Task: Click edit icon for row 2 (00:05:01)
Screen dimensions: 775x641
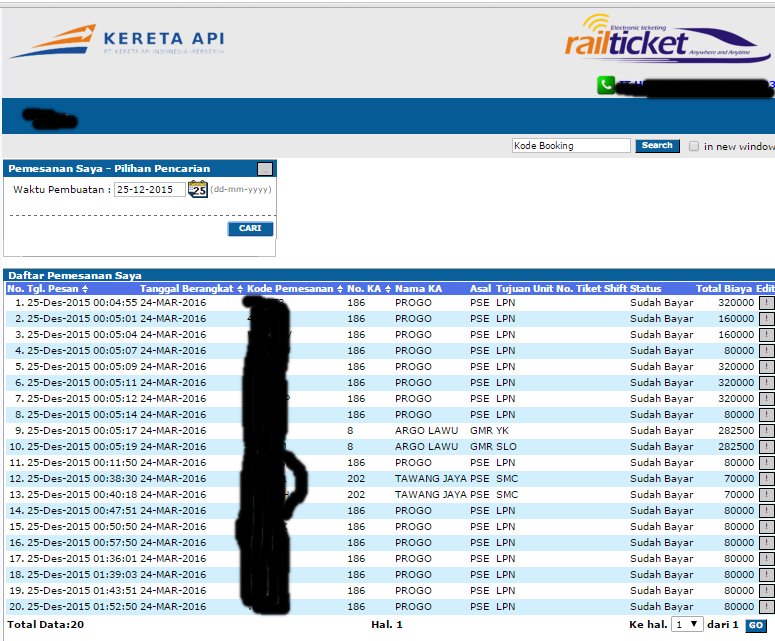Action: point(767,319)
